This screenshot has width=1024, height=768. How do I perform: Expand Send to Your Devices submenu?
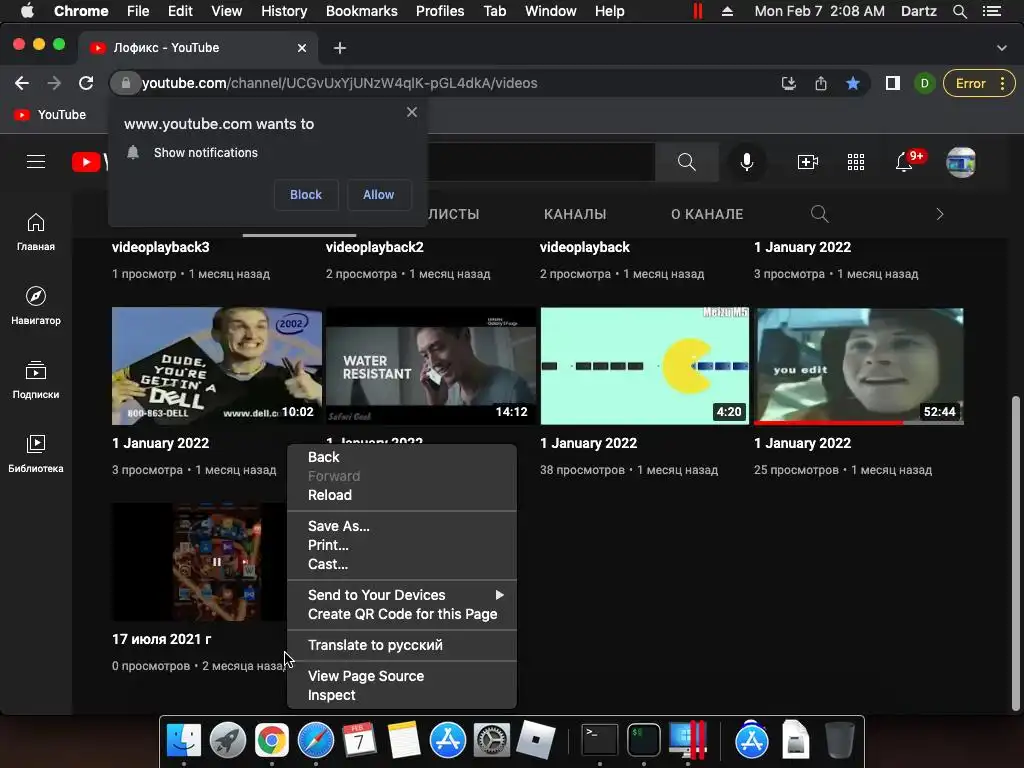pos(402,595)
